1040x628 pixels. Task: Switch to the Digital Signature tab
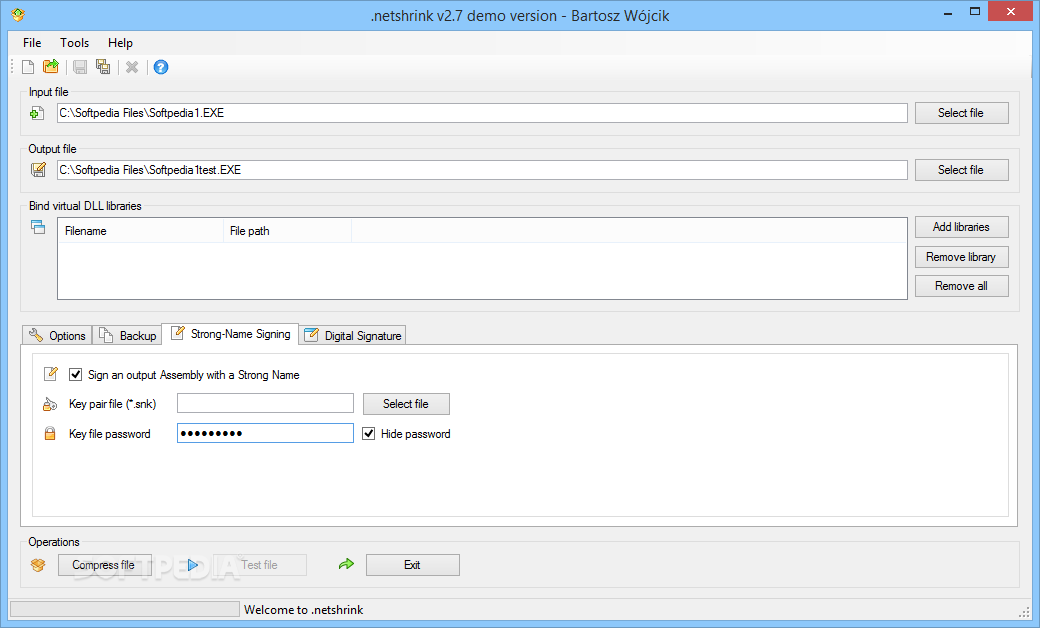click(x=352, y=336)
